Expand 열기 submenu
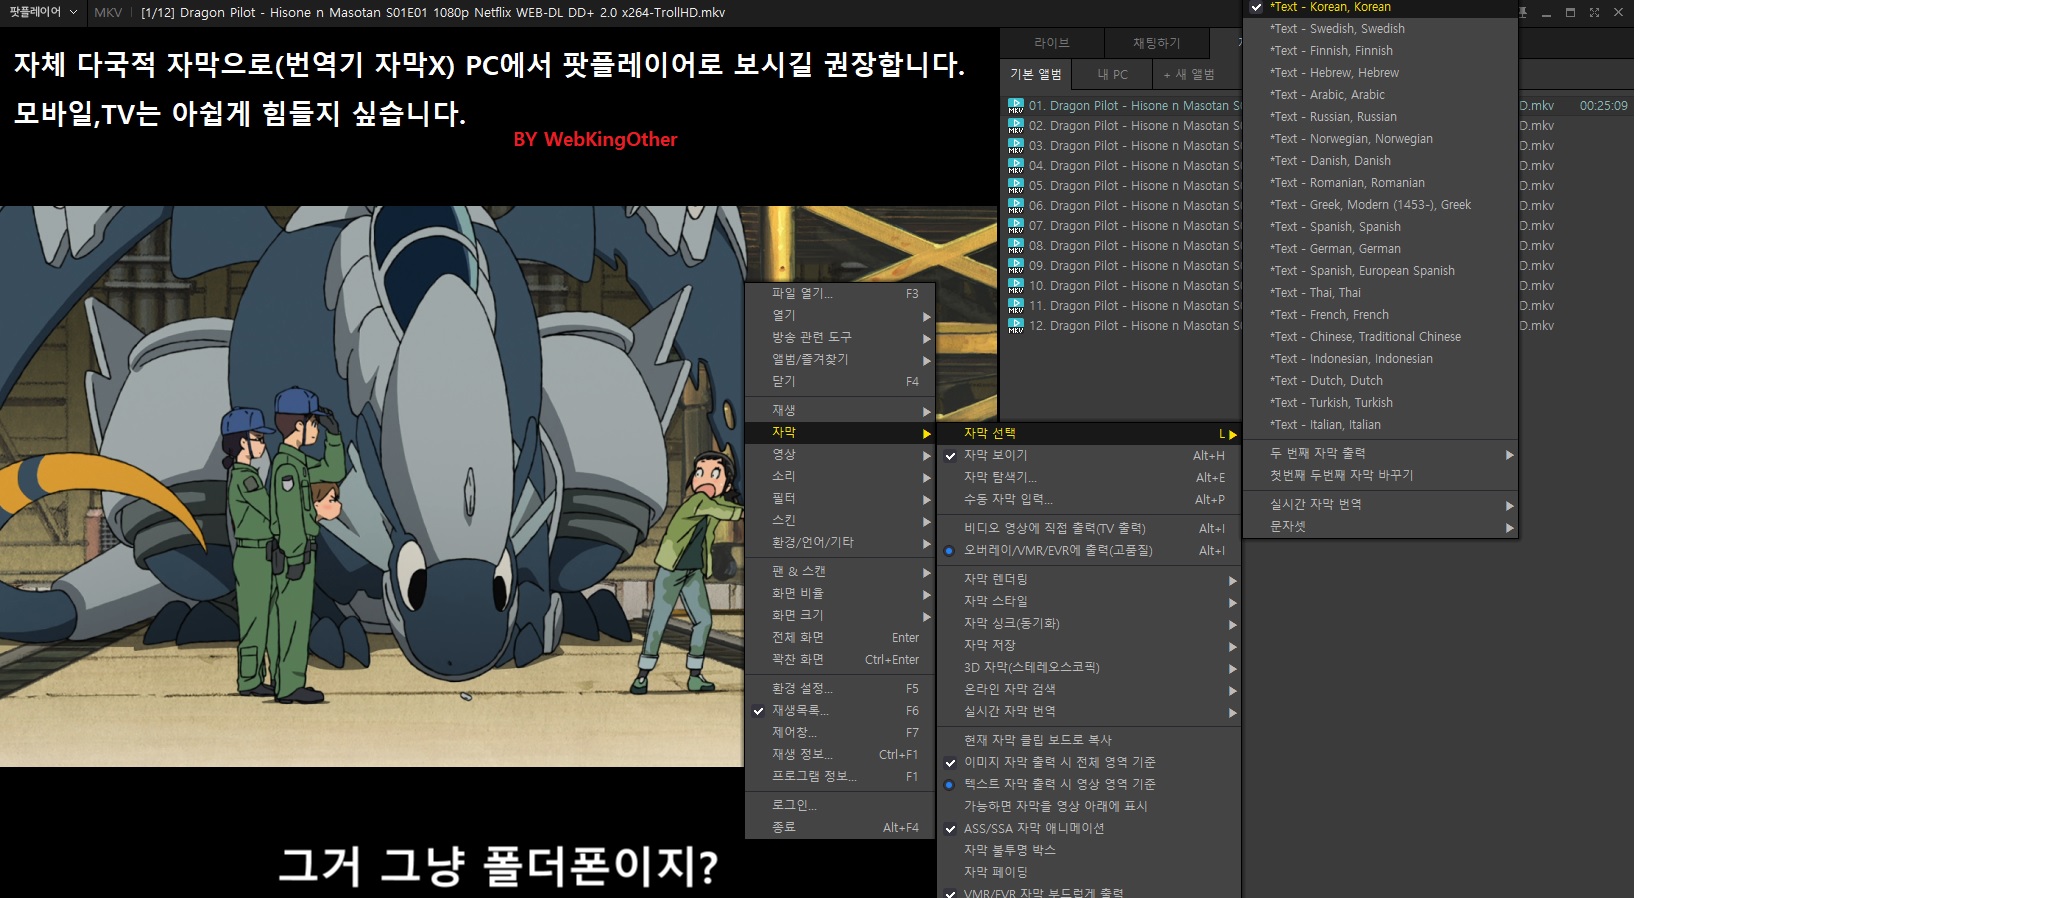The width and height of the screenshot is (2064, 898). [x=840, y=315]
